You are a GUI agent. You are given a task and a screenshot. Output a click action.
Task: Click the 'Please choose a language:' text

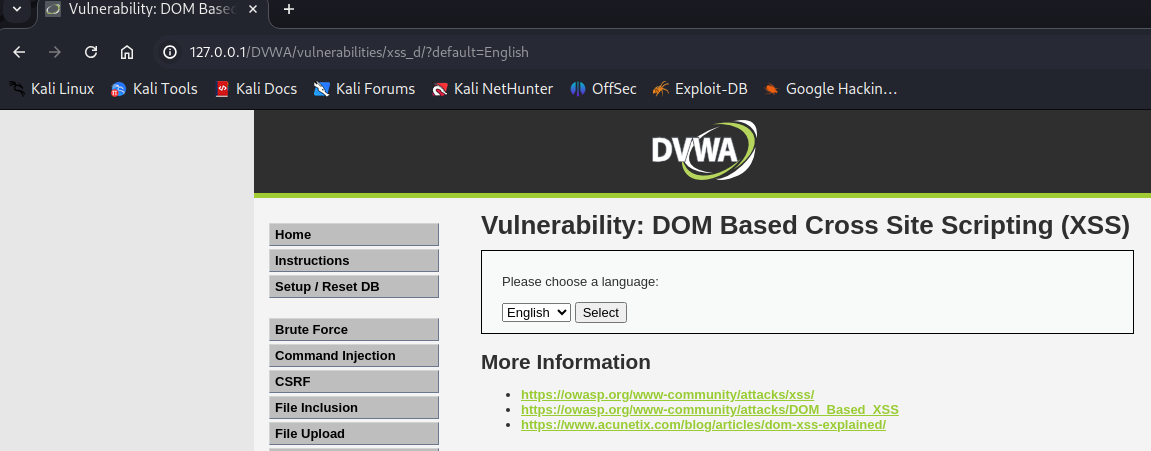[x=580, y=282]
